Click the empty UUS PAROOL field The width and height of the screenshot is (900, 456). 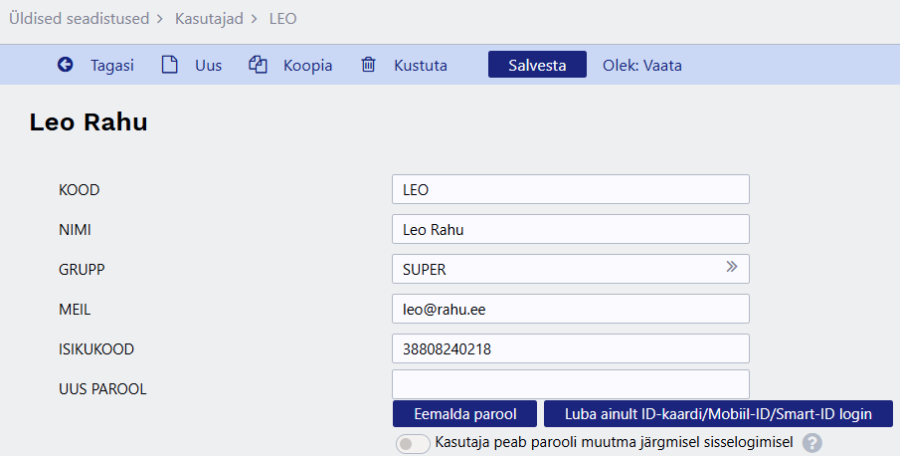pos(570,384)
